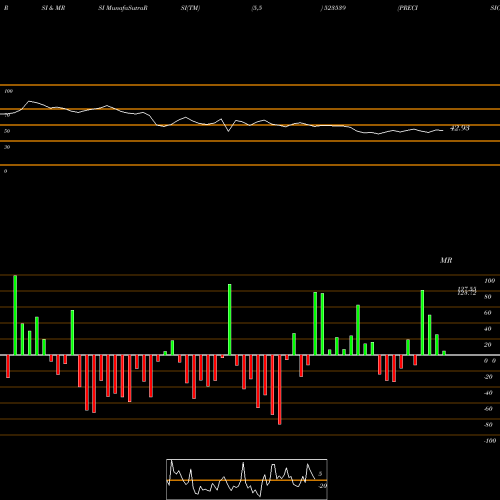Click the MR axis label -60
The width and height of the screenshot is (500, 500).
point(488,409)
